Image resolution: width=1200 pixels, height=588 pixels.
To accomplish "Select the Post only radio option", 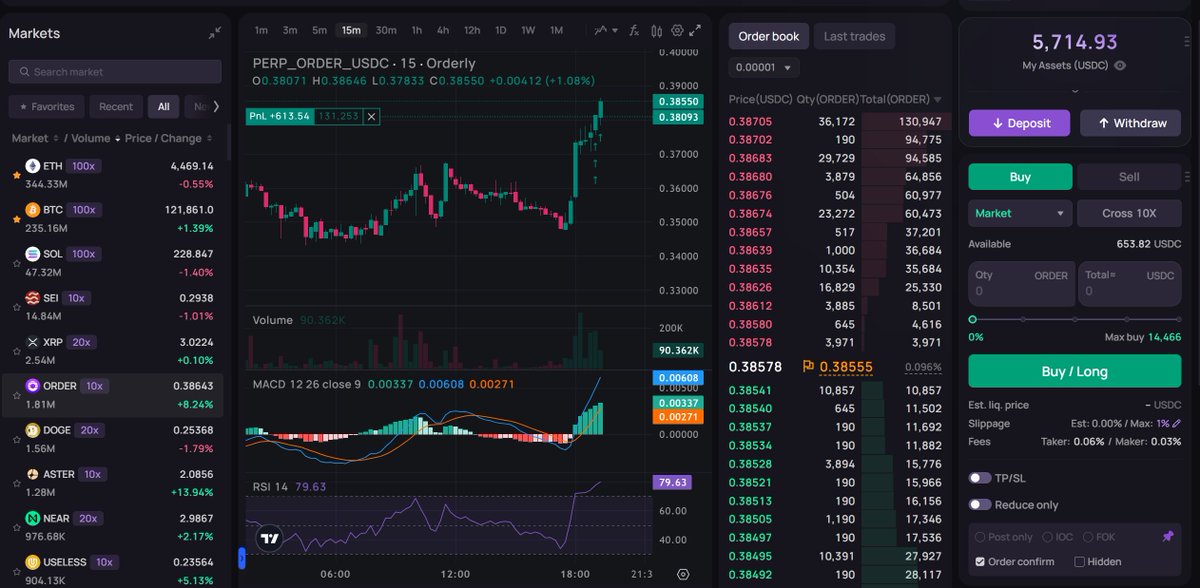I will 980,537.
